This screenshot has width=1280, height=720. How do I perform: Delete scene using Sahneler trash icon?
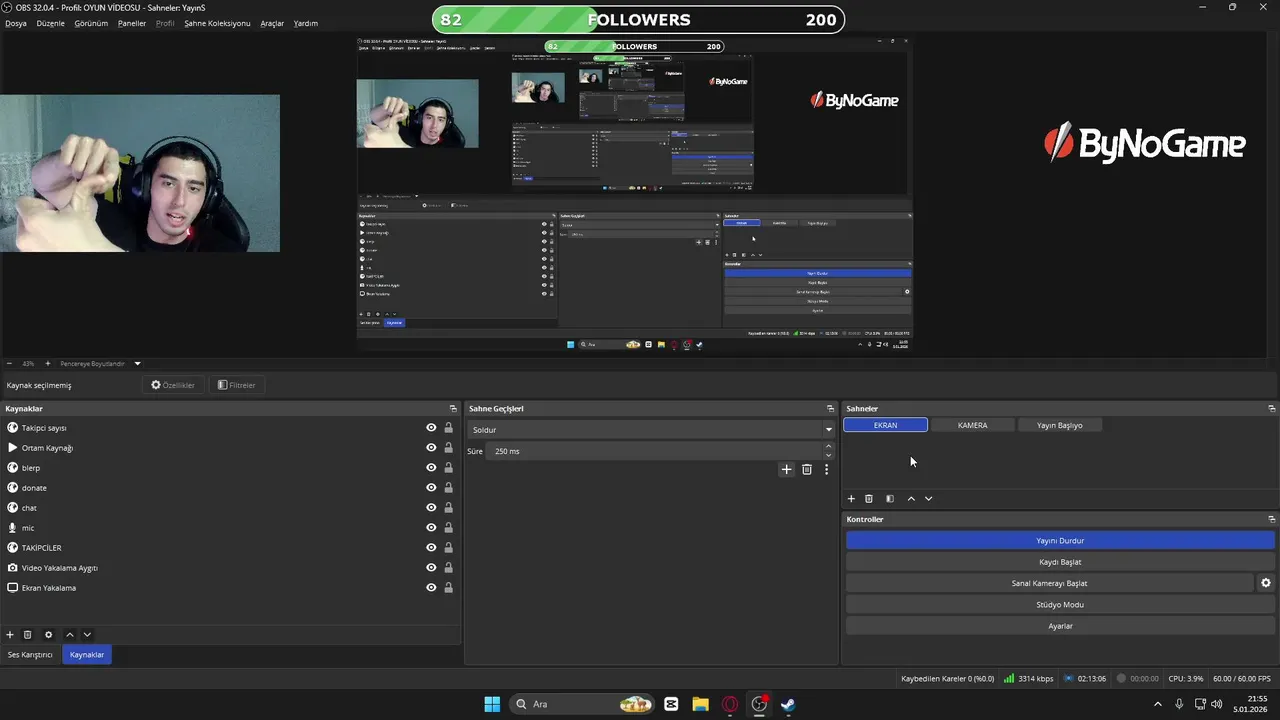[x=869, y=499]
